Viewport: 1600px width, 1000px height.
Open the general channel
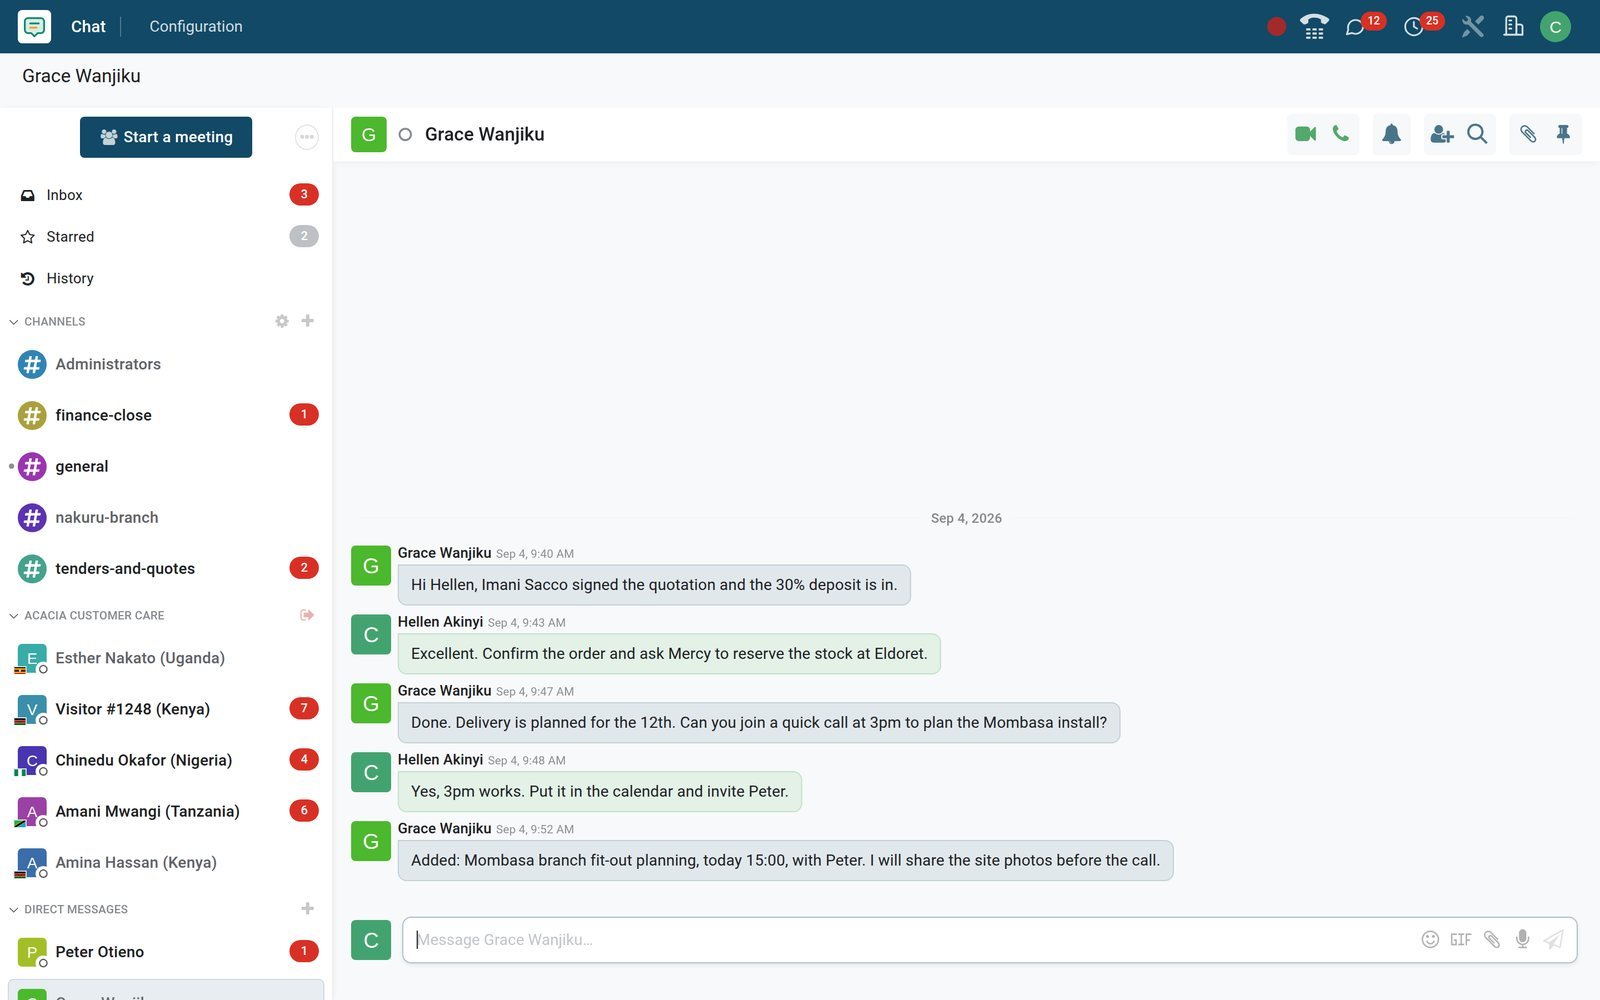click(x=166, y=466)
